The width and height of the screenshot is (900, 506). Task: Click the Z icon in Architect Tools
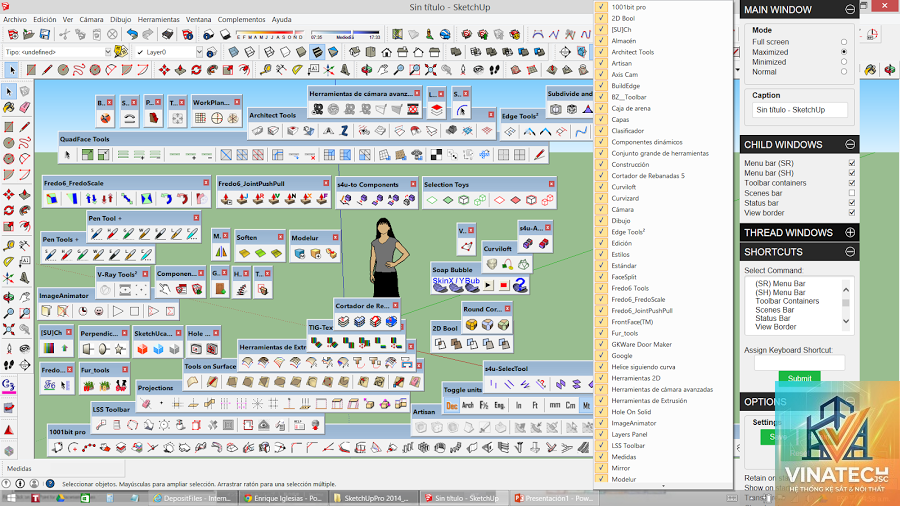[344, 130]
